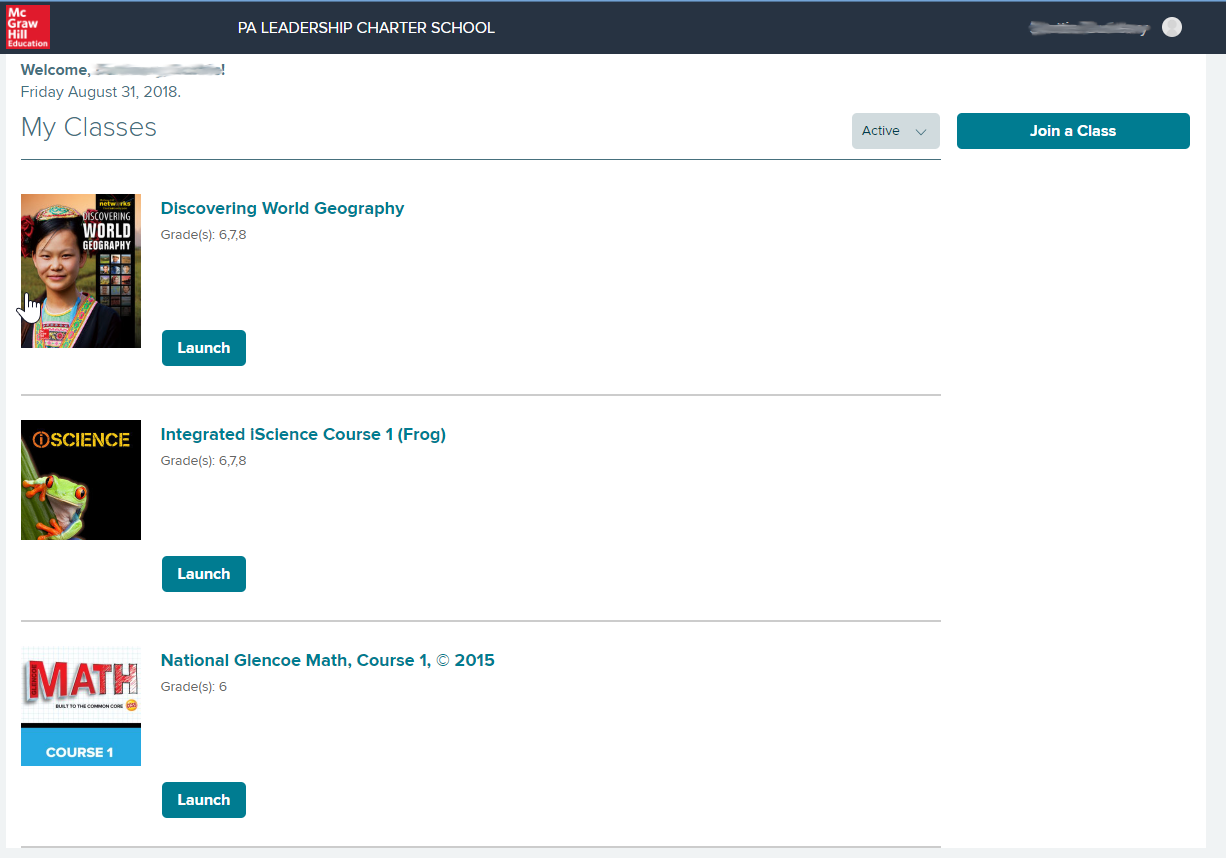Click the blurred username in the header

1089,28
